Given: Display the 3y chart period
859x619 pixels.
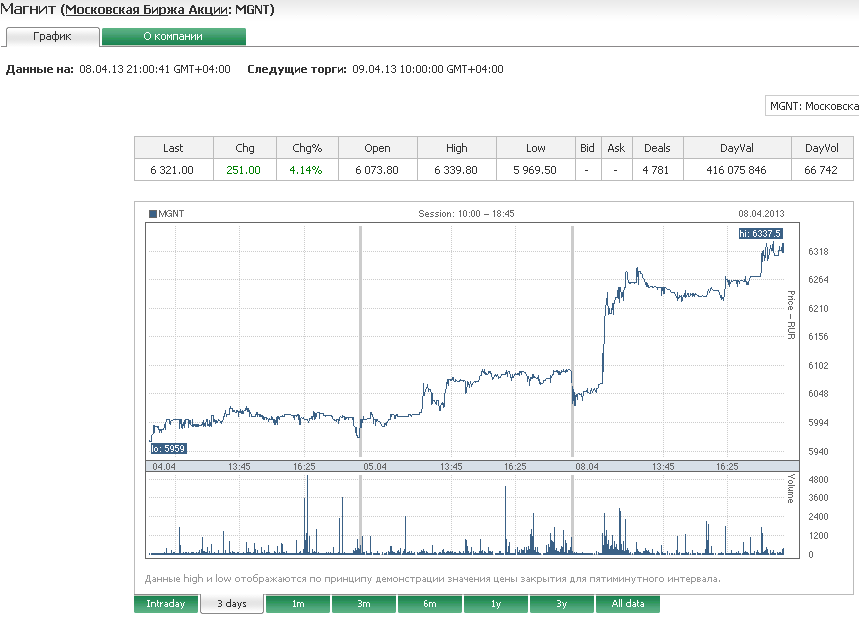Looking at the screenshot, I should (x=562, y=604).
